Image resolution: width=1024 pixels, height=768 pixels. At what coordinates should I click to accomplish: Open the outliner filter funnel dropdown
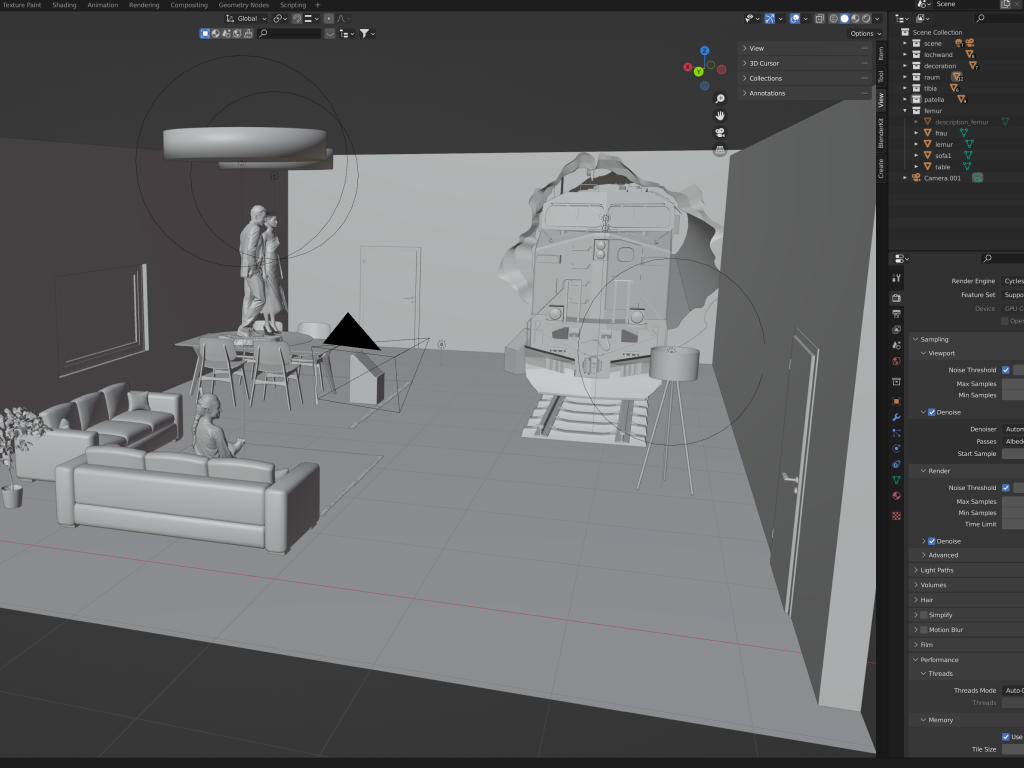(367, 33)
